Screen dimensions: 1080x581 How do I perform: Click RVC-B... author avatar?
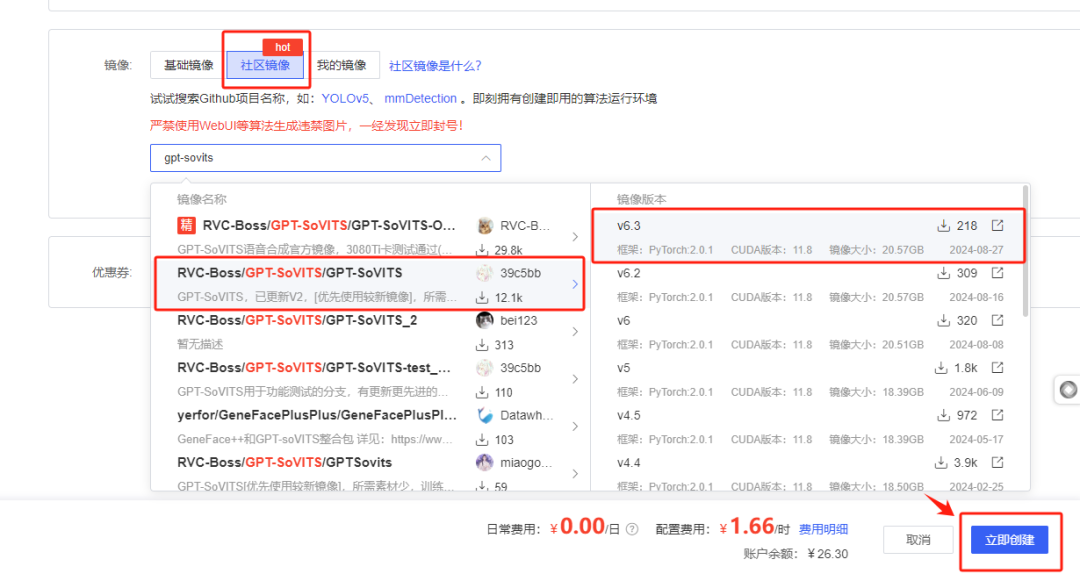[x=485, y=226]
